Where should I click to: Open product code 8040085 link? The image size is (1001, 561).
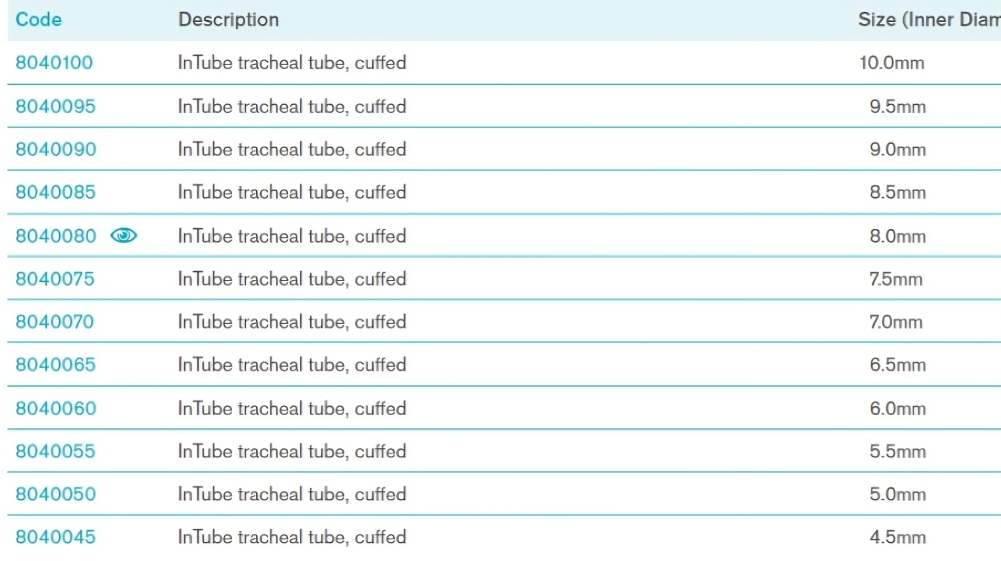pos(55,192)
